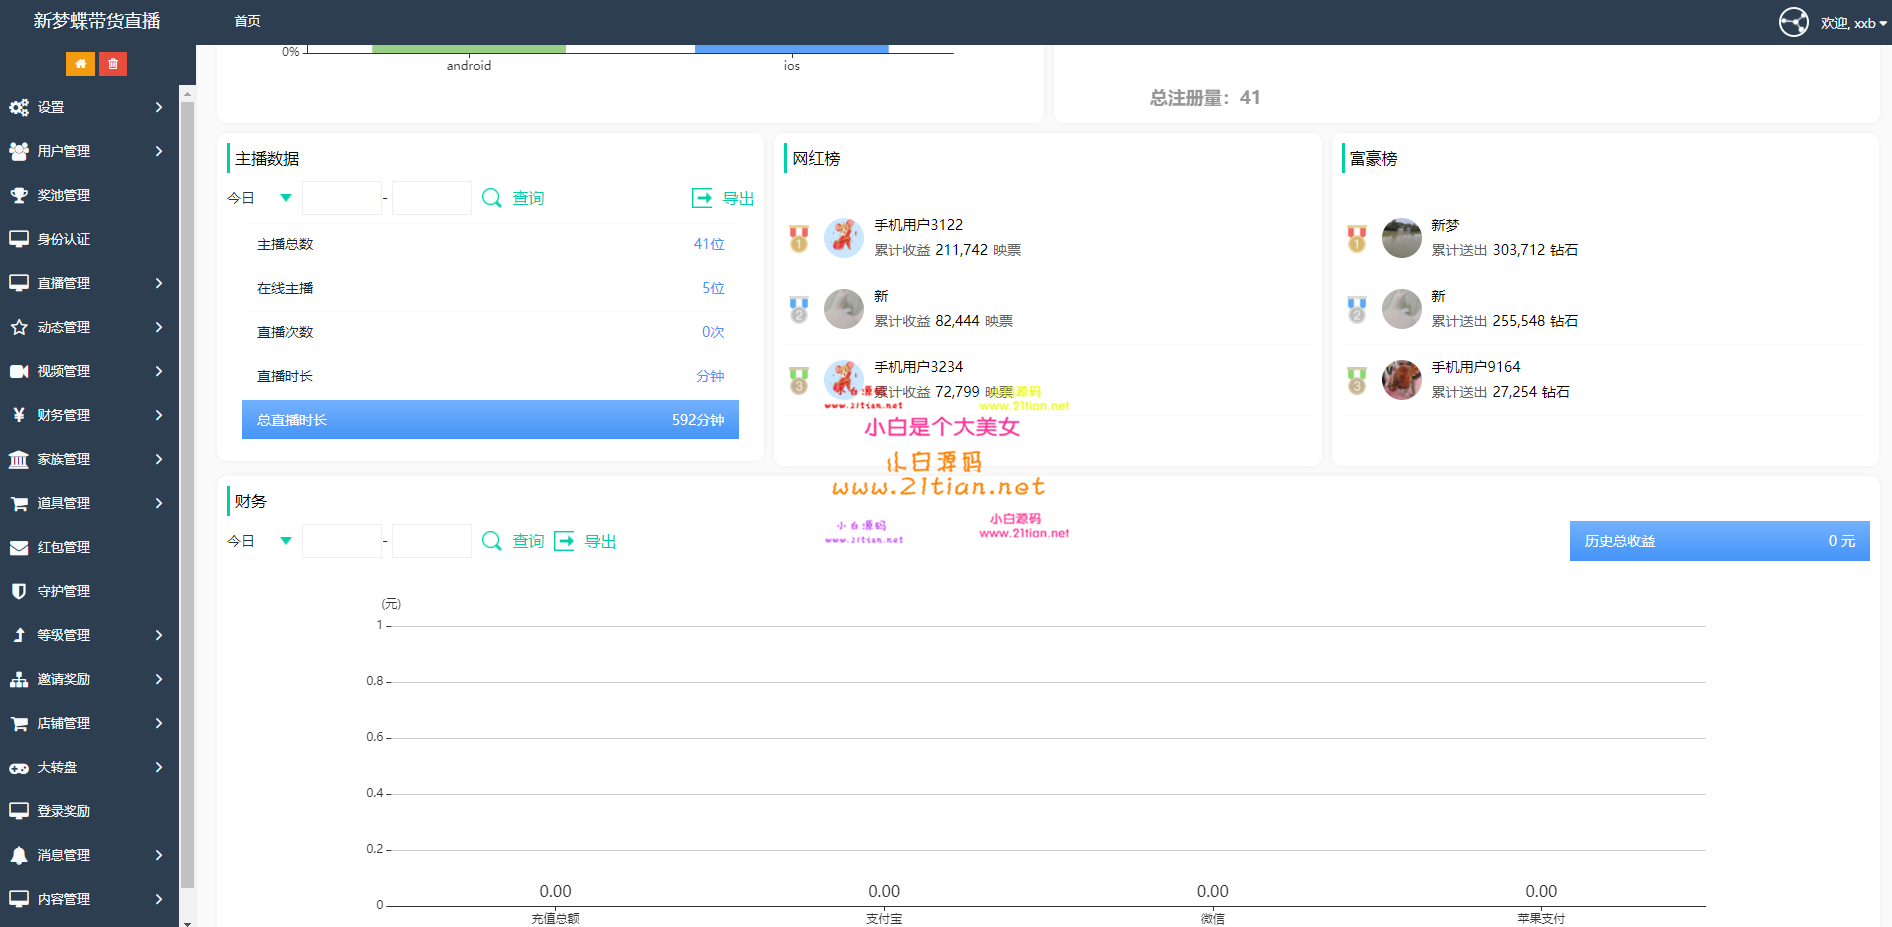Click 查询 in the 财务 section
The image size is (1892, 927).
[528, 541]
